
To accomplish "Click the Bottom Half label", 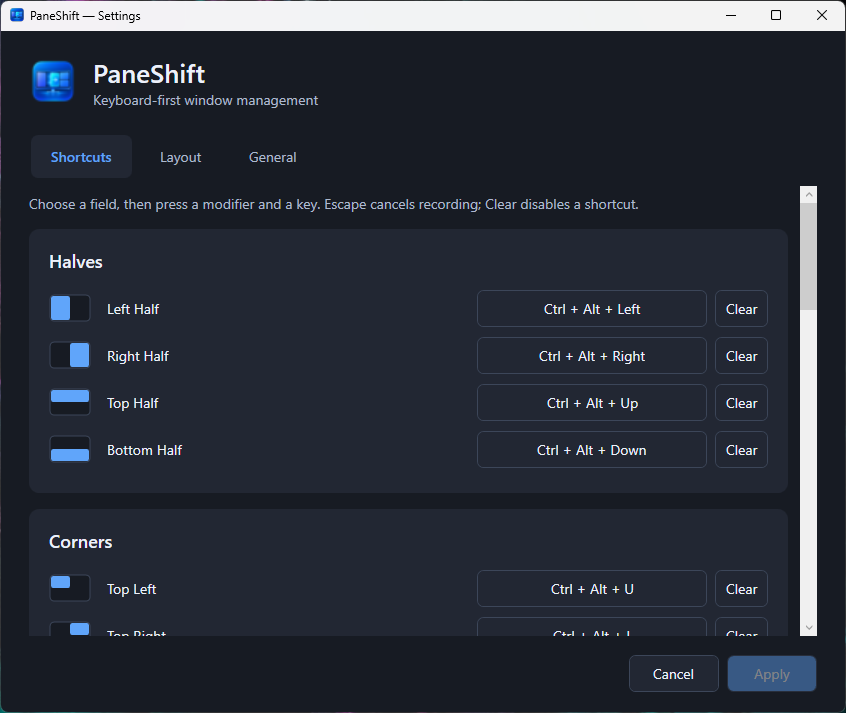I will pos(145,450).
